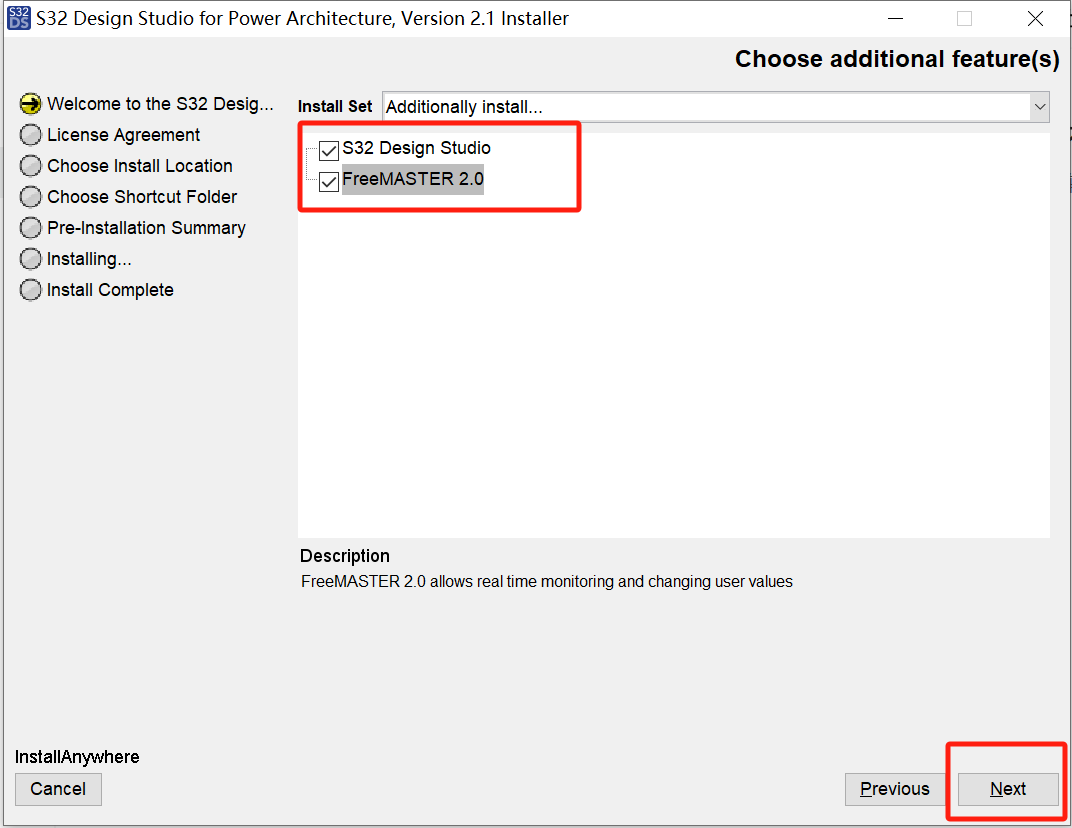Click the 'Install Complete' step text
This screenshot has width=1072, height=828.
110,290
